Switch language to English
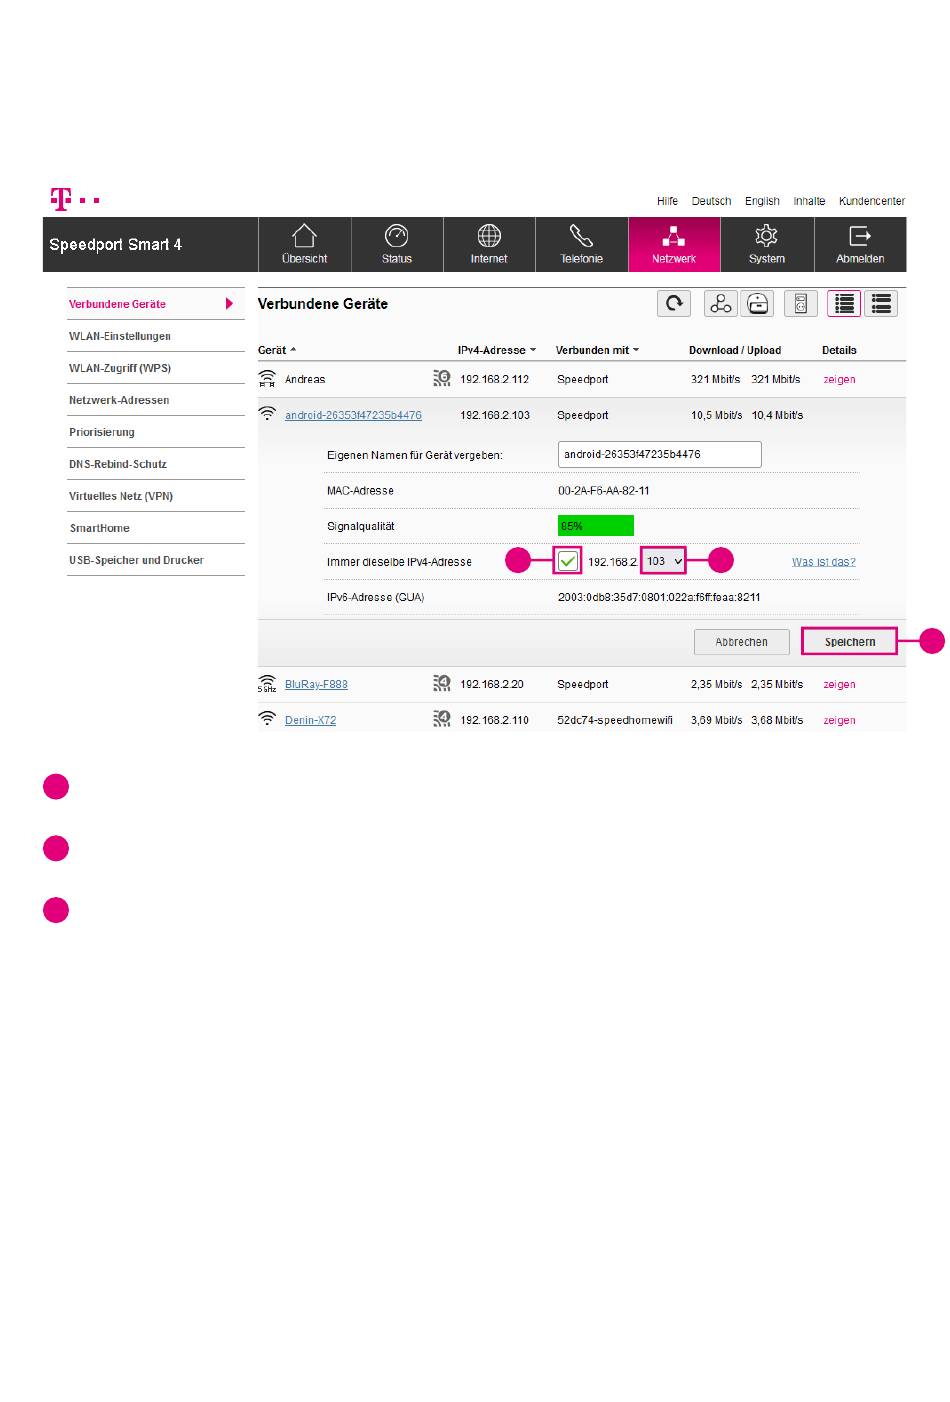The image size is (950, 1402). pos(762,201)
